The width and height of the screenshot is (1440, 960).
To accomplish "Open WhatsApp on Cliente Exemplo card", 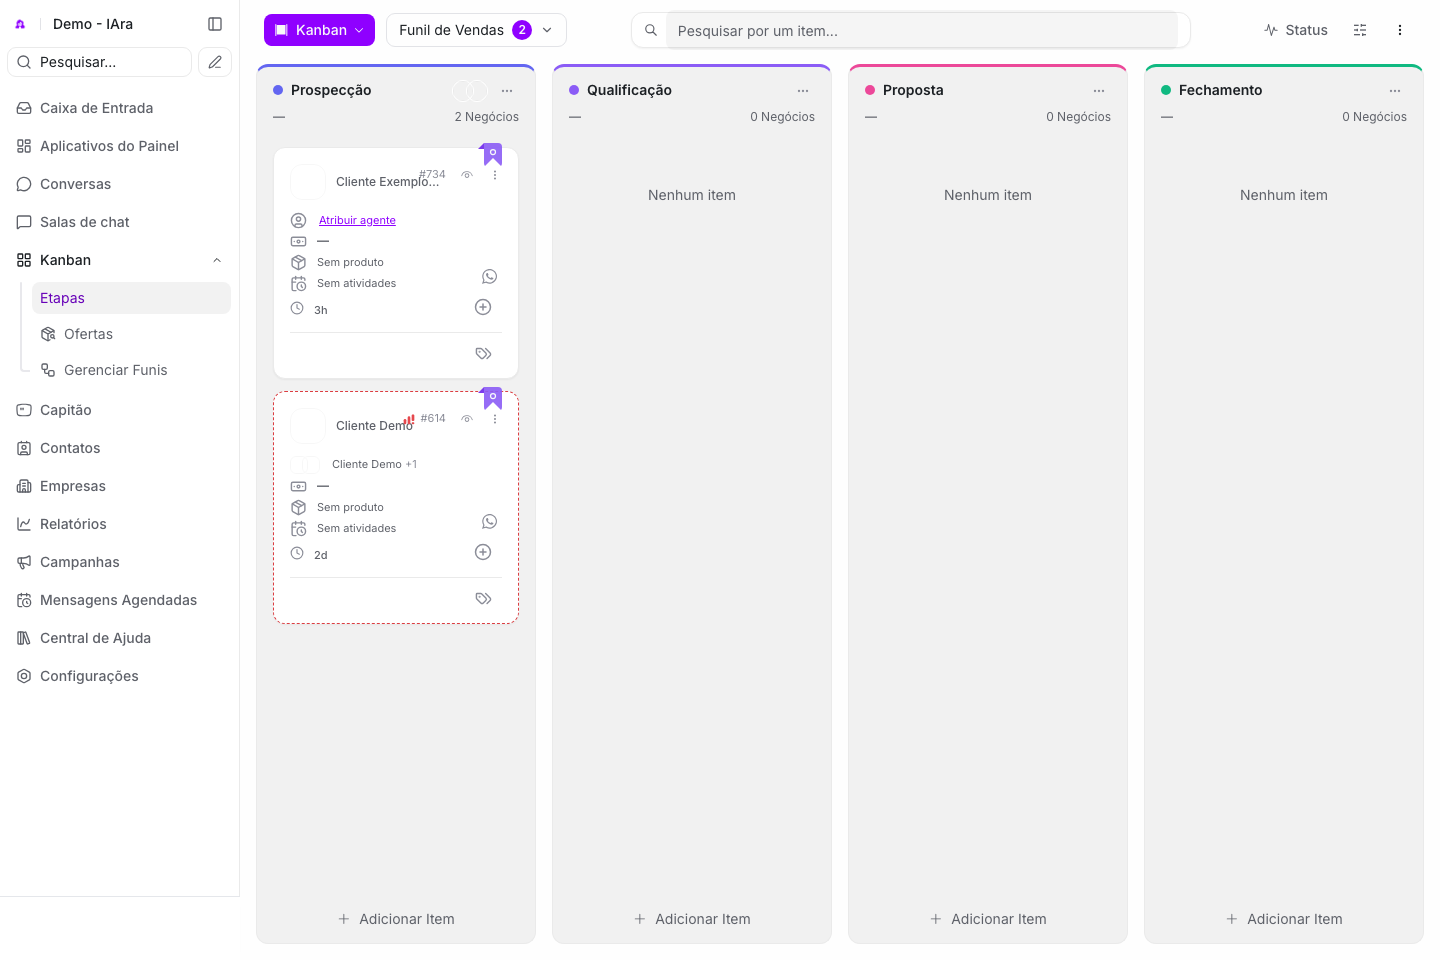I will pyautogui.click(x=489, y=277).
